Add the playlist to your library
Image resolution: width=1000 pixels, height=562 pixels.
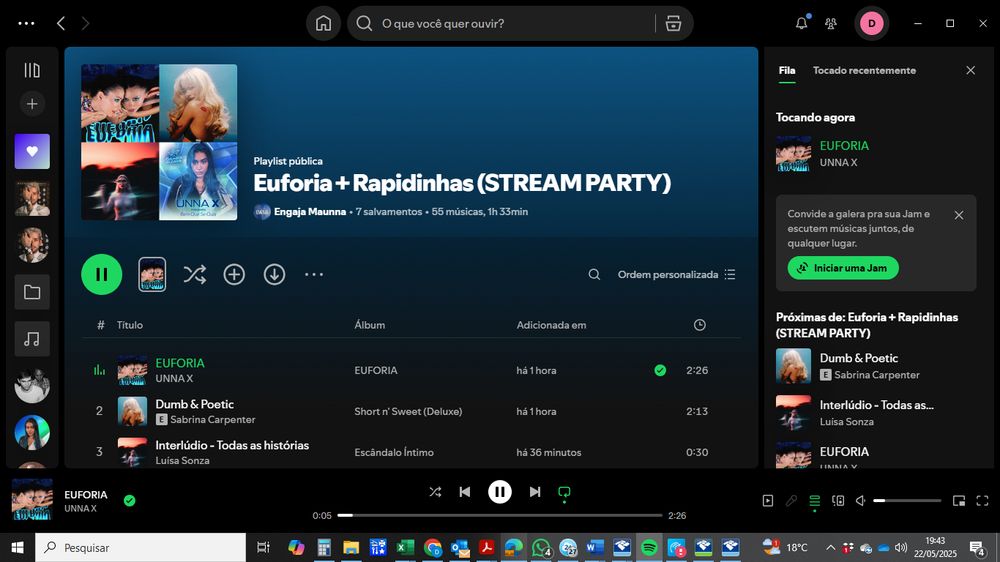tap(234, 274)
